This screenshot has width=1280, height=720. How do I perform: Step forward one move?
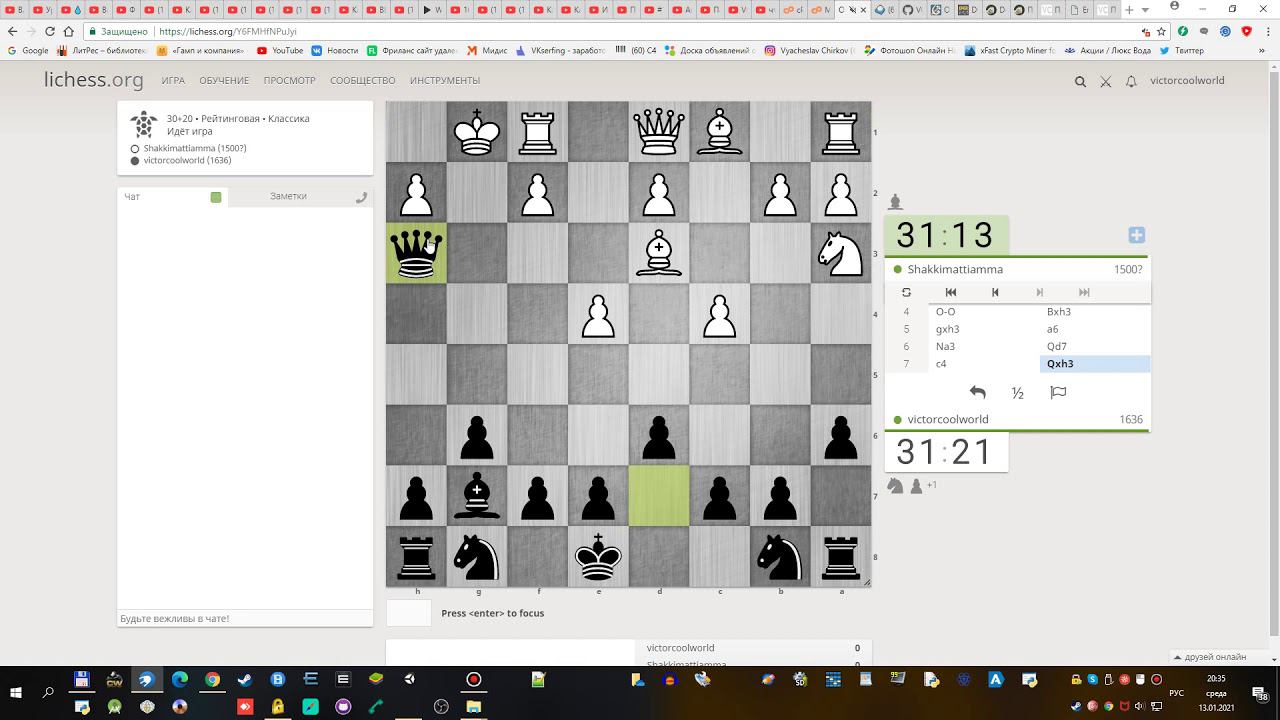1040,292
